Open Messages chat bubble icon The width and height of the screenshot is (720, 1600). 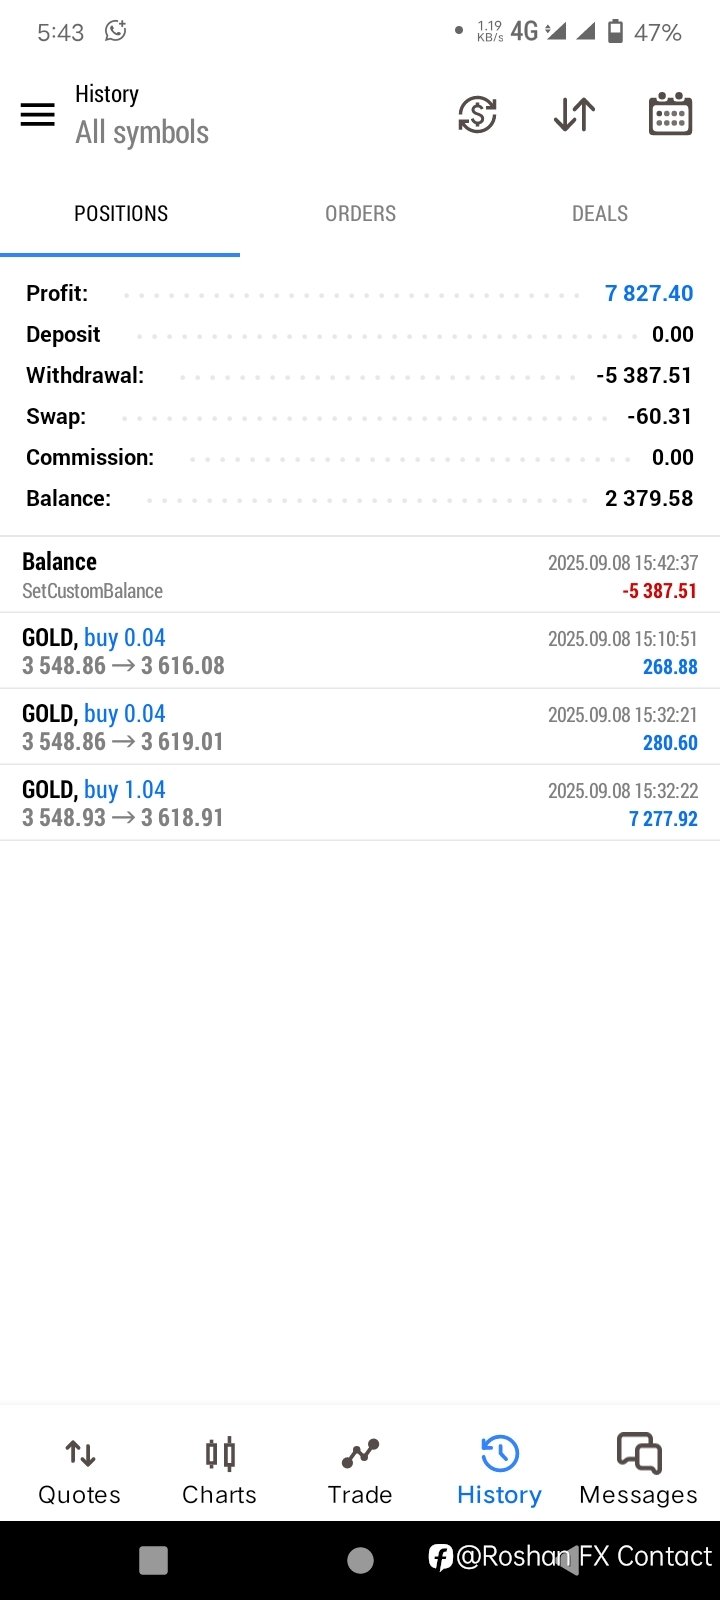pos(639,1453)
